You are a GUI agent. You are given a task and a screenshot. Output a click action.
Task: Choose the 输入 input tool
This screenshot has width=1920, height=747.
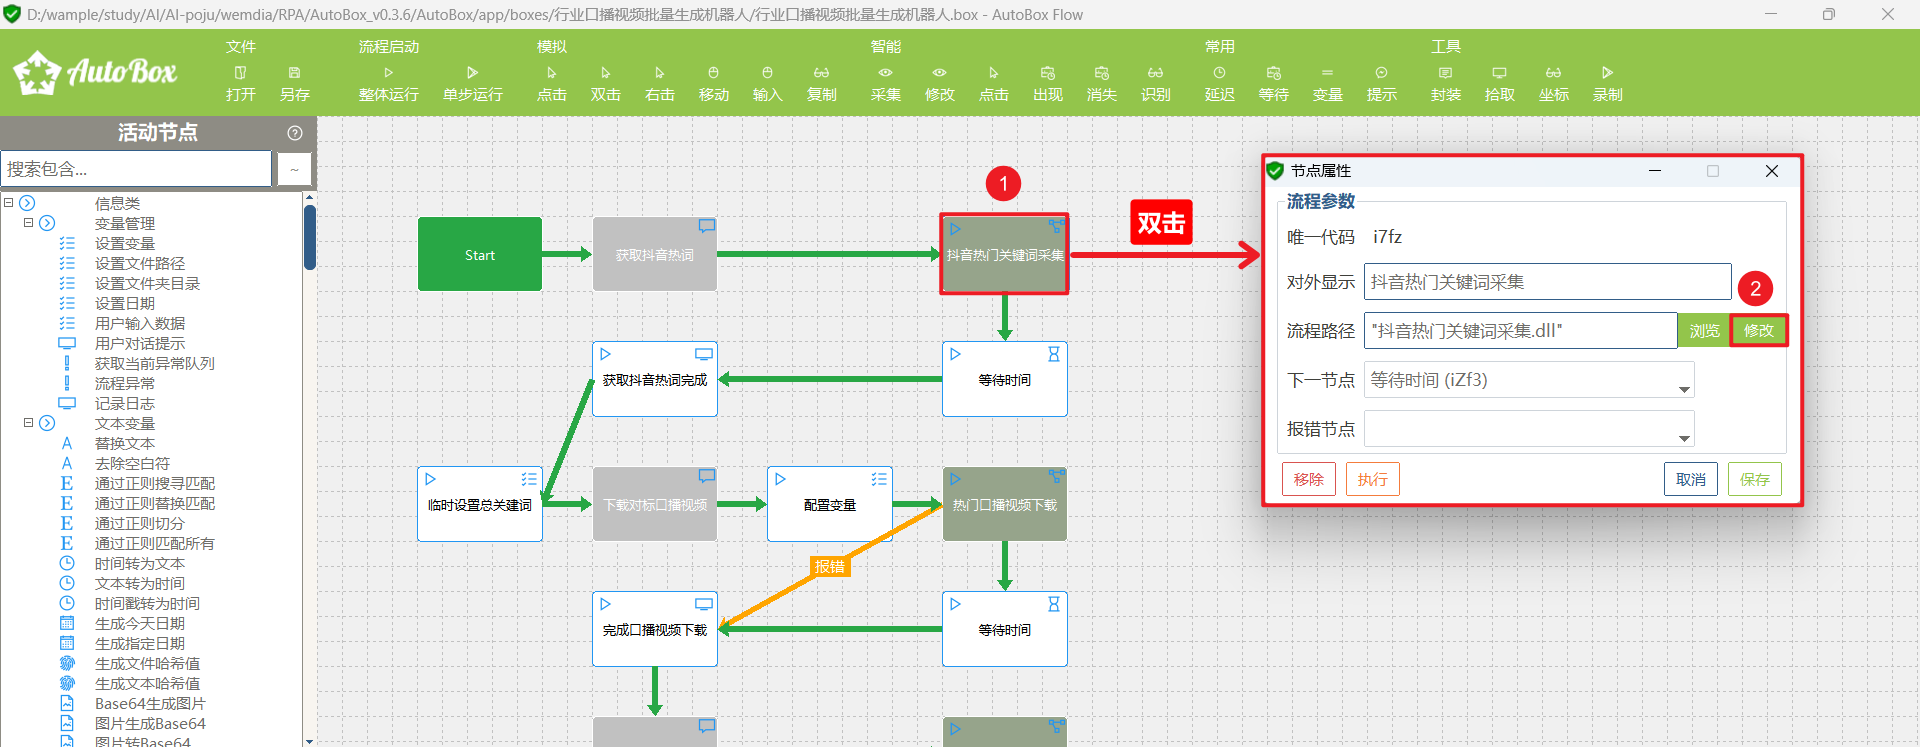767,83
